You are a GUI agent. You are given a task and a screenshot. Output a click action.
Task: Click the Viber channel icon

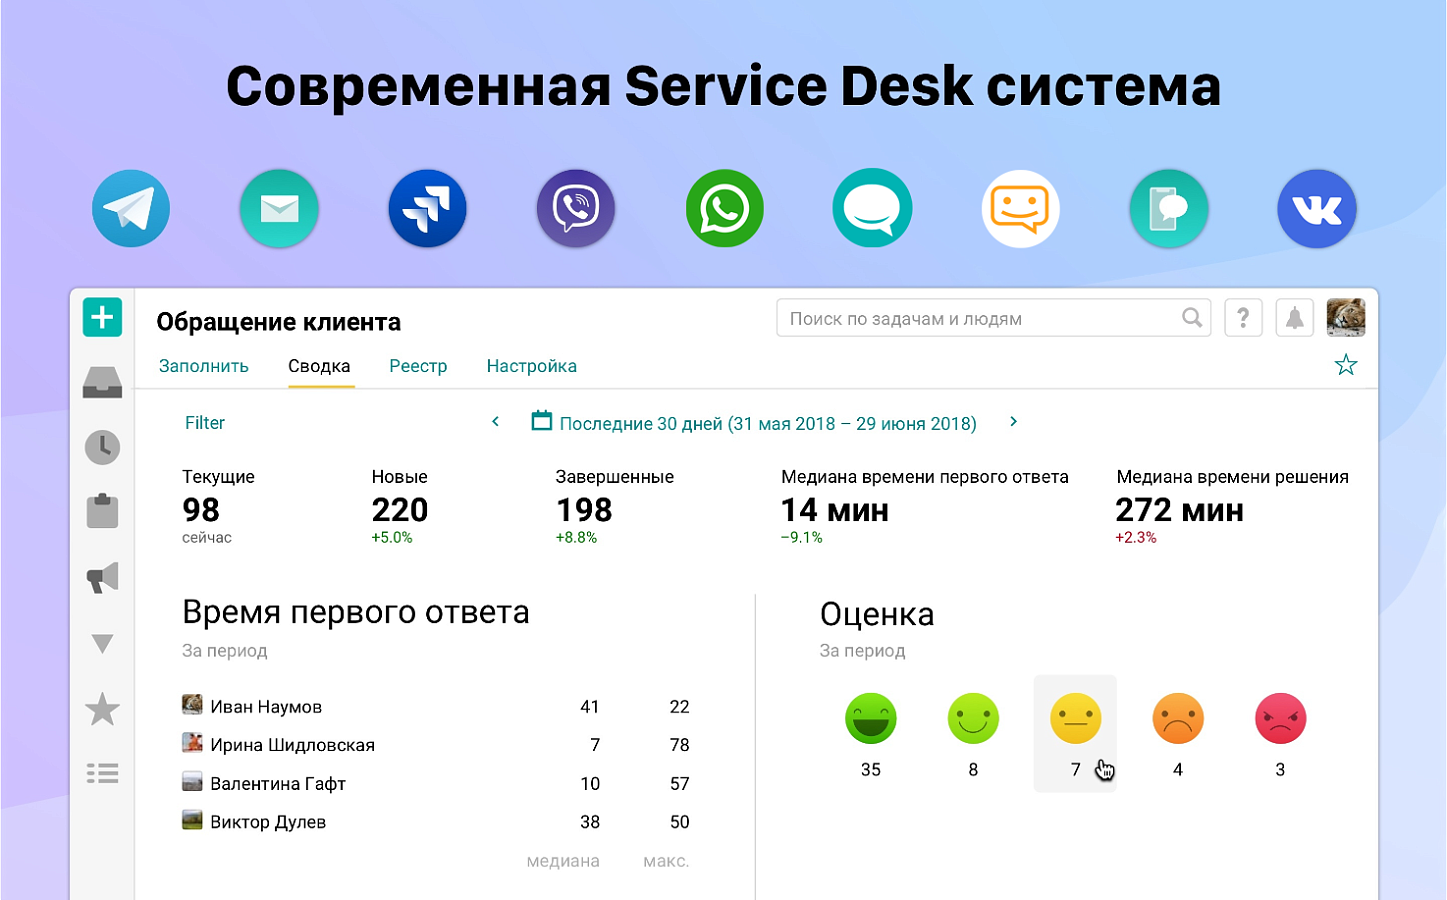(576, 209)
